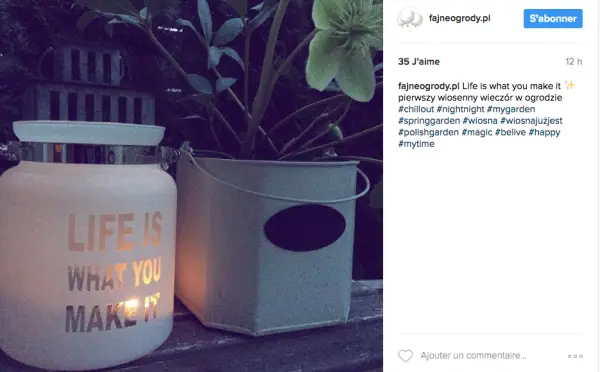Open the #chillout hashtag
The width and height of the screenshot is (600, 372).
click(x=416, y=109)
